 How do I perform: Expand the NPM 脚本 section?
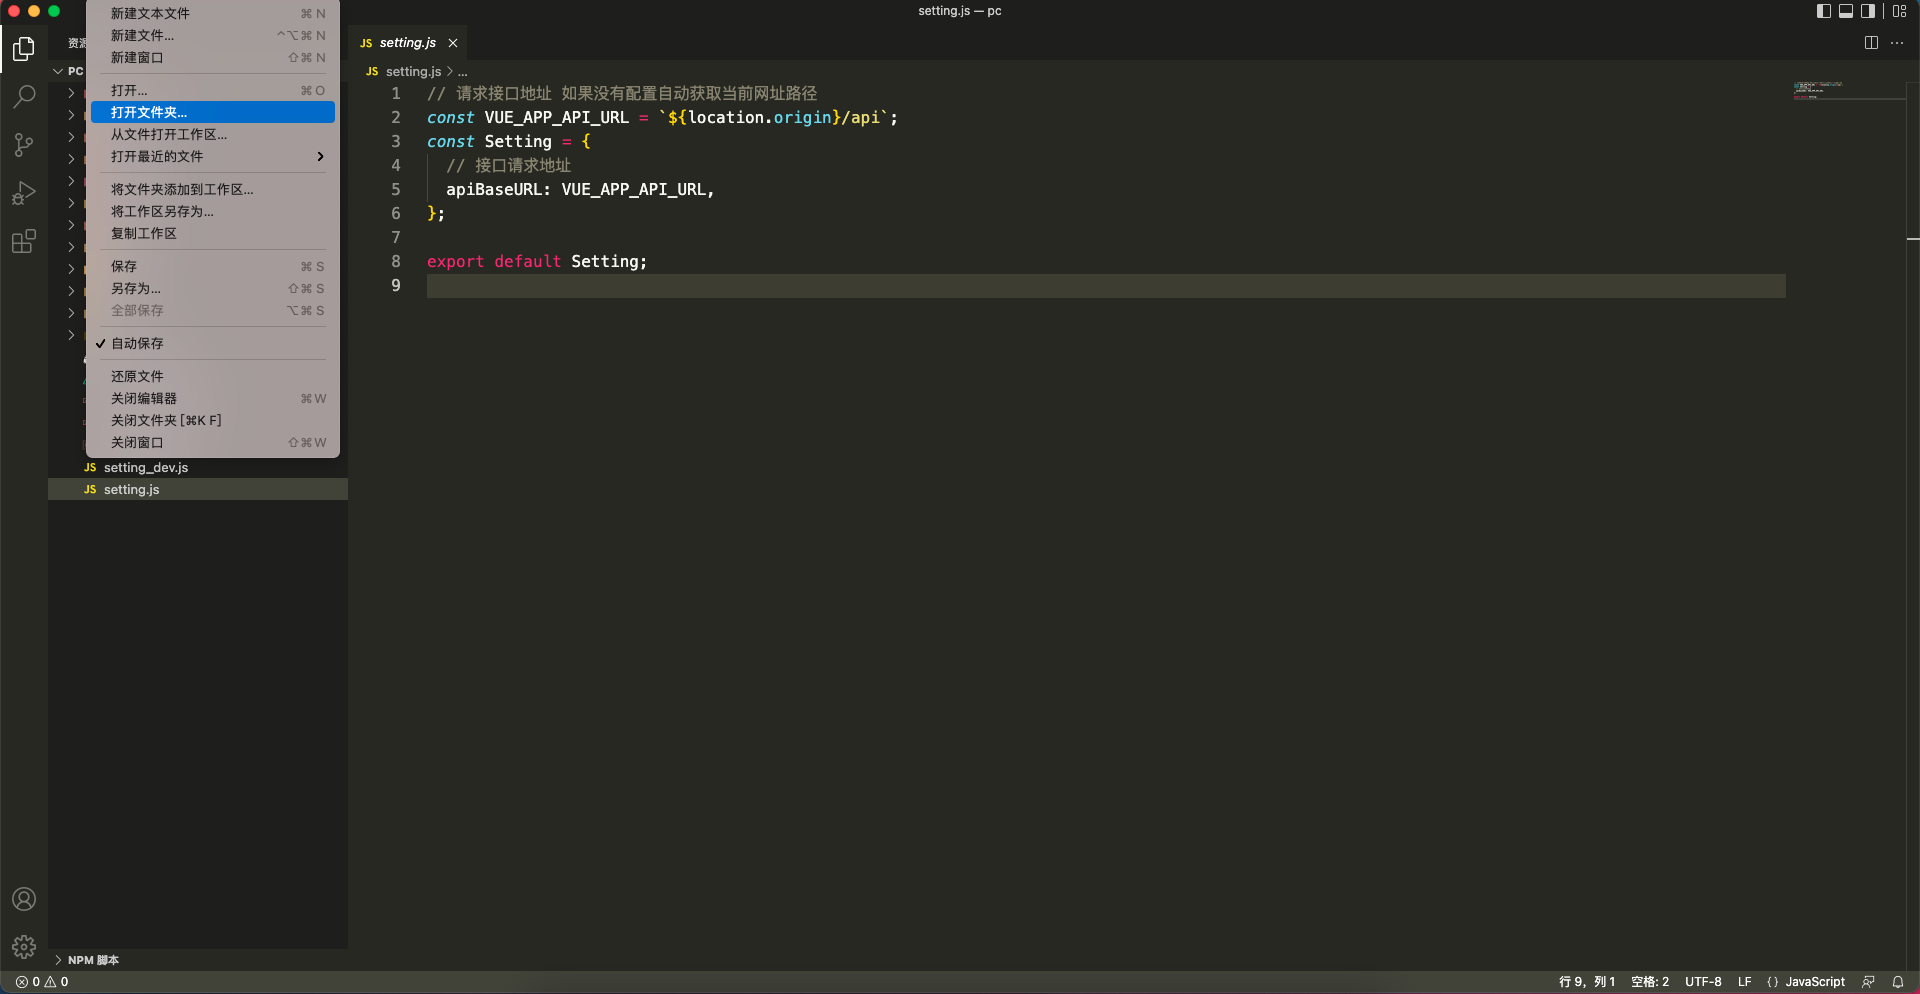pos(198,960)
